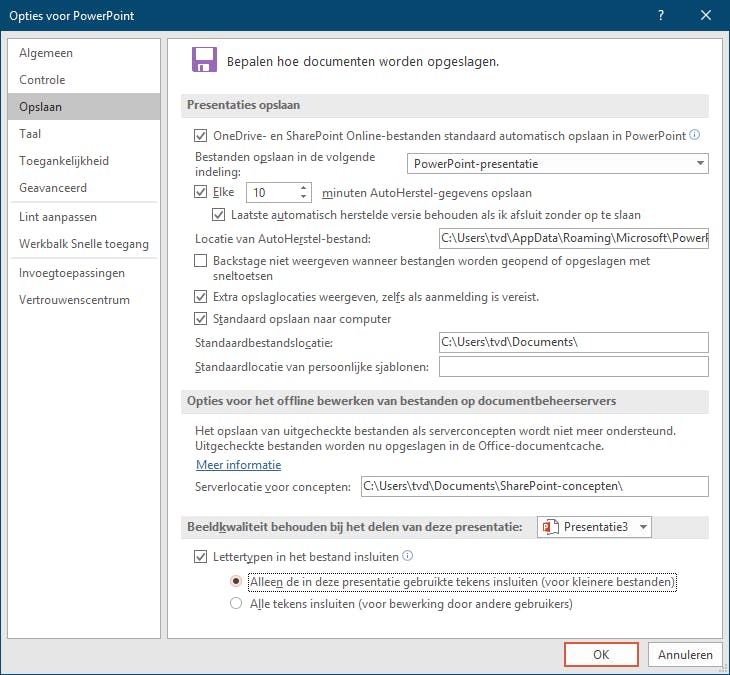The height and width of the screenshot is (675, 730).
Task: Open the Algemeen category
Action: [x=84, y=53]
